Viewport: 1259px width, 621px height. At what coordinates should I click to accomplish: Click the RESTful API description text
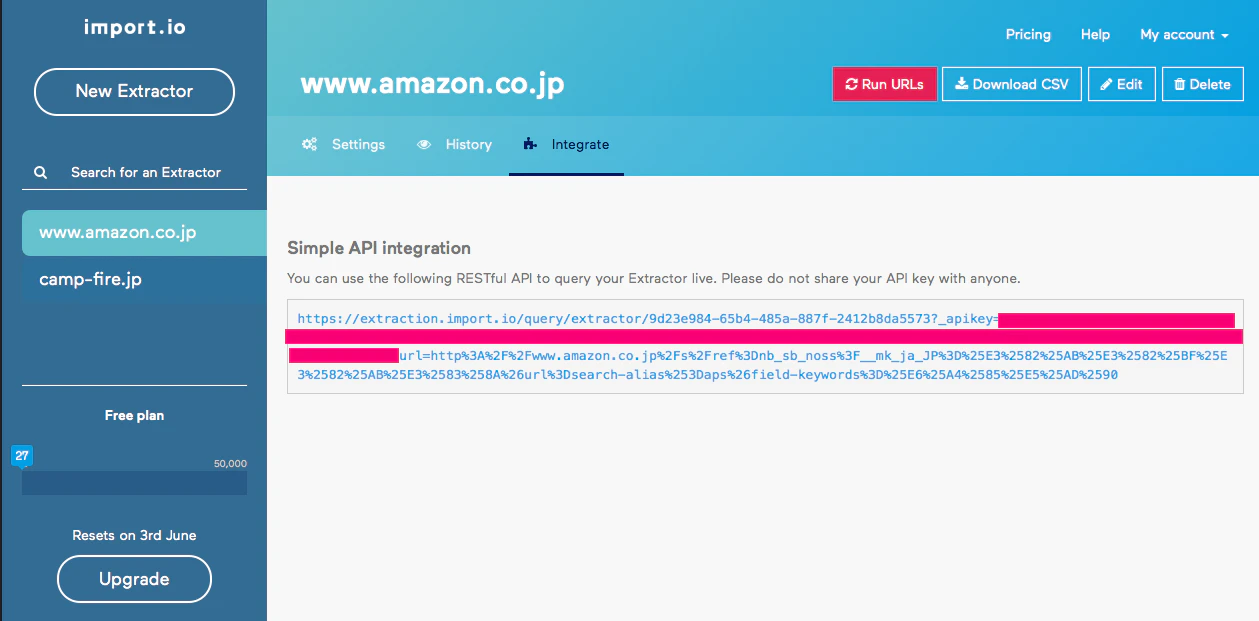tap(654, 278)
